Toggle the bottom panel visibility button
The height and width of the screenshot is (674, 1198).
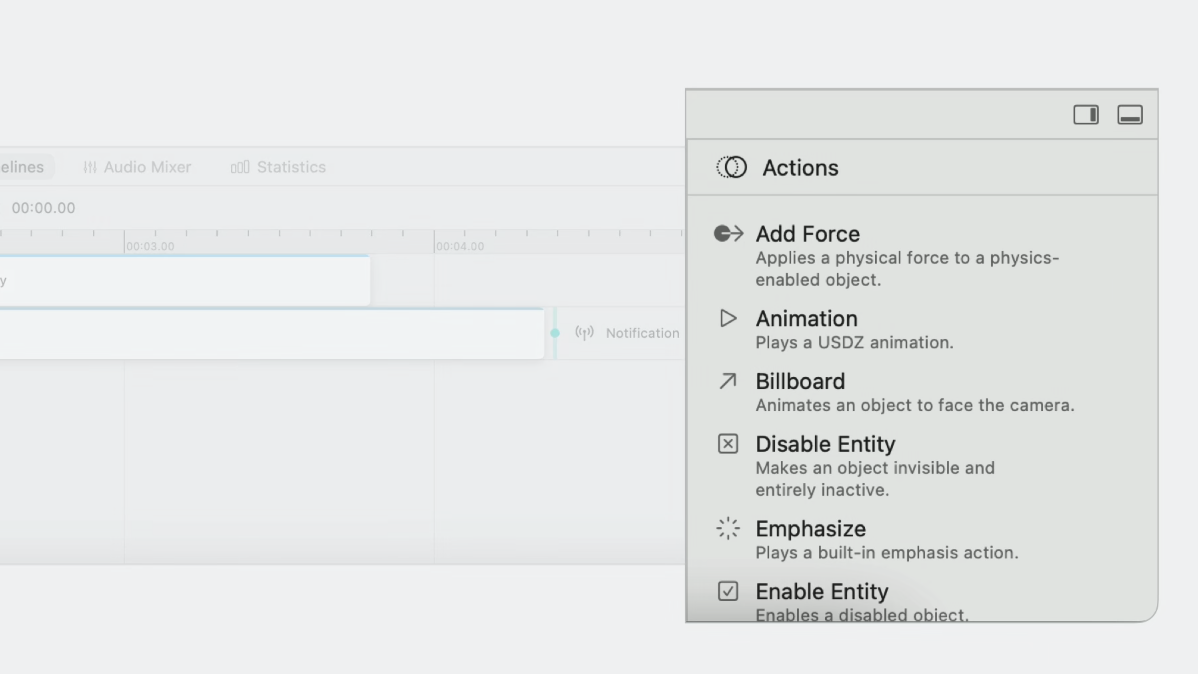click(1130, 115)
